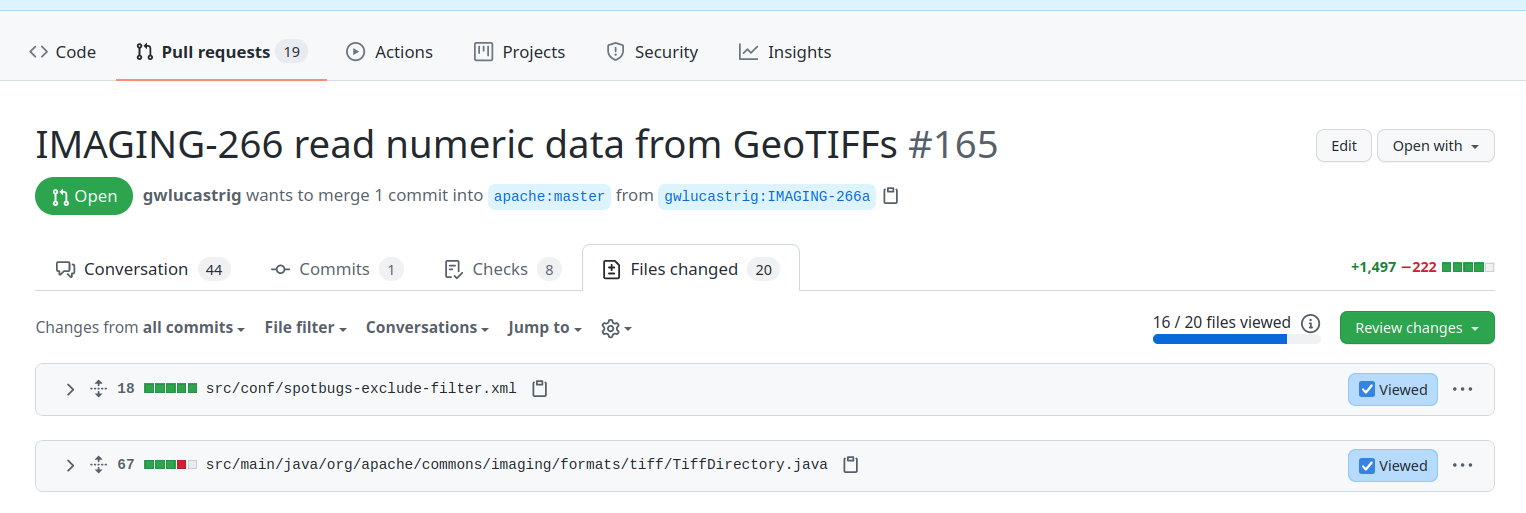This screenshot has height=513, width=1526.
Task: Expand all lines in TiffDirectory.java
Action: [x=98, y=465]
